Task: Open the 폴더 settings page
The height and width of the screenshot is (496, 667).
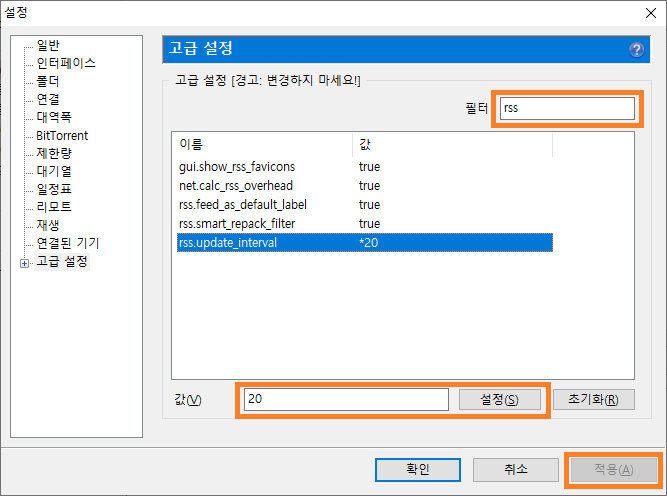Action: [48, 81]
